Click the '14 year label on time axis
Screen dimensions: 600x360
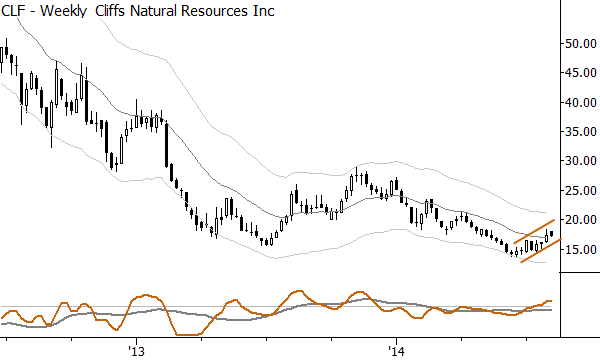[397, 351]
